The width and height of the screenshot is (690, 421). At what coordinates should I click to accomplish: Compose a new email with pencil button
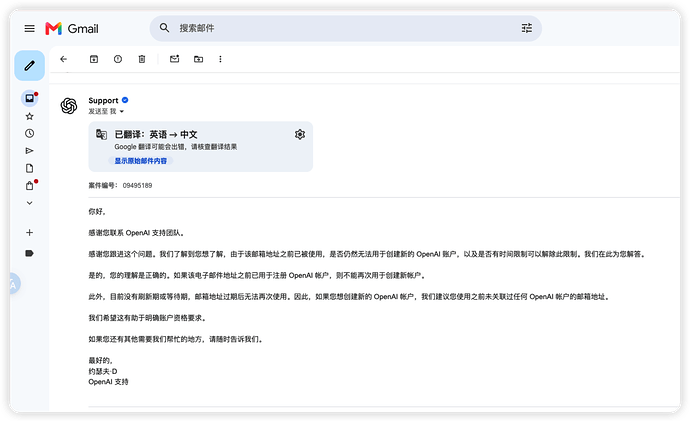tap(29, 66)
